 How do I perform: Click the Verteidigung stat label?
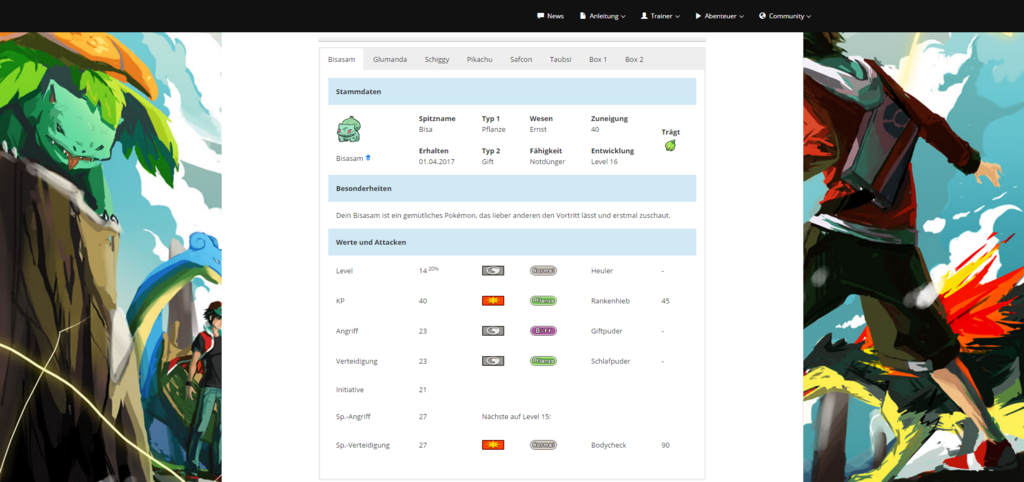357,361
